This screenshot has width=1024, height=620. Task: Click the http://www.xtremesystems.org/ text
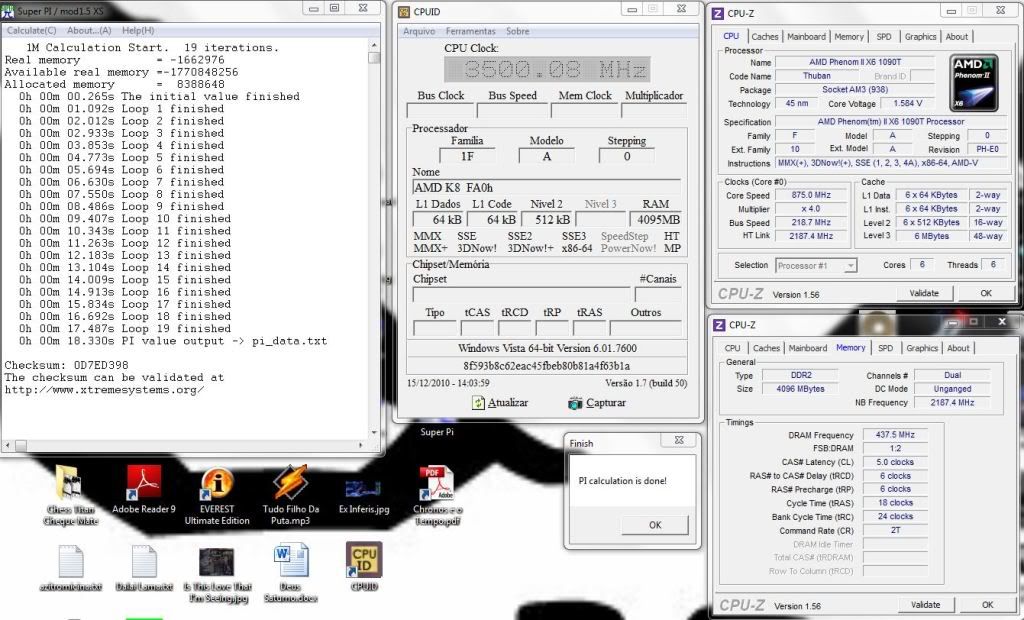104,390
